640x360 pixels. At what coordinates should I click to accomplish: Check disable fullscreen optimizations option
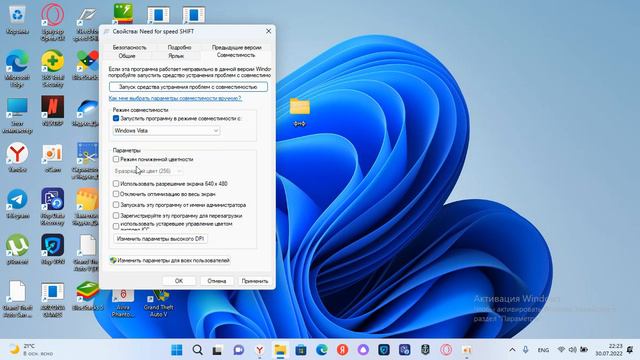pyautogui.click(x=116, y=194)
